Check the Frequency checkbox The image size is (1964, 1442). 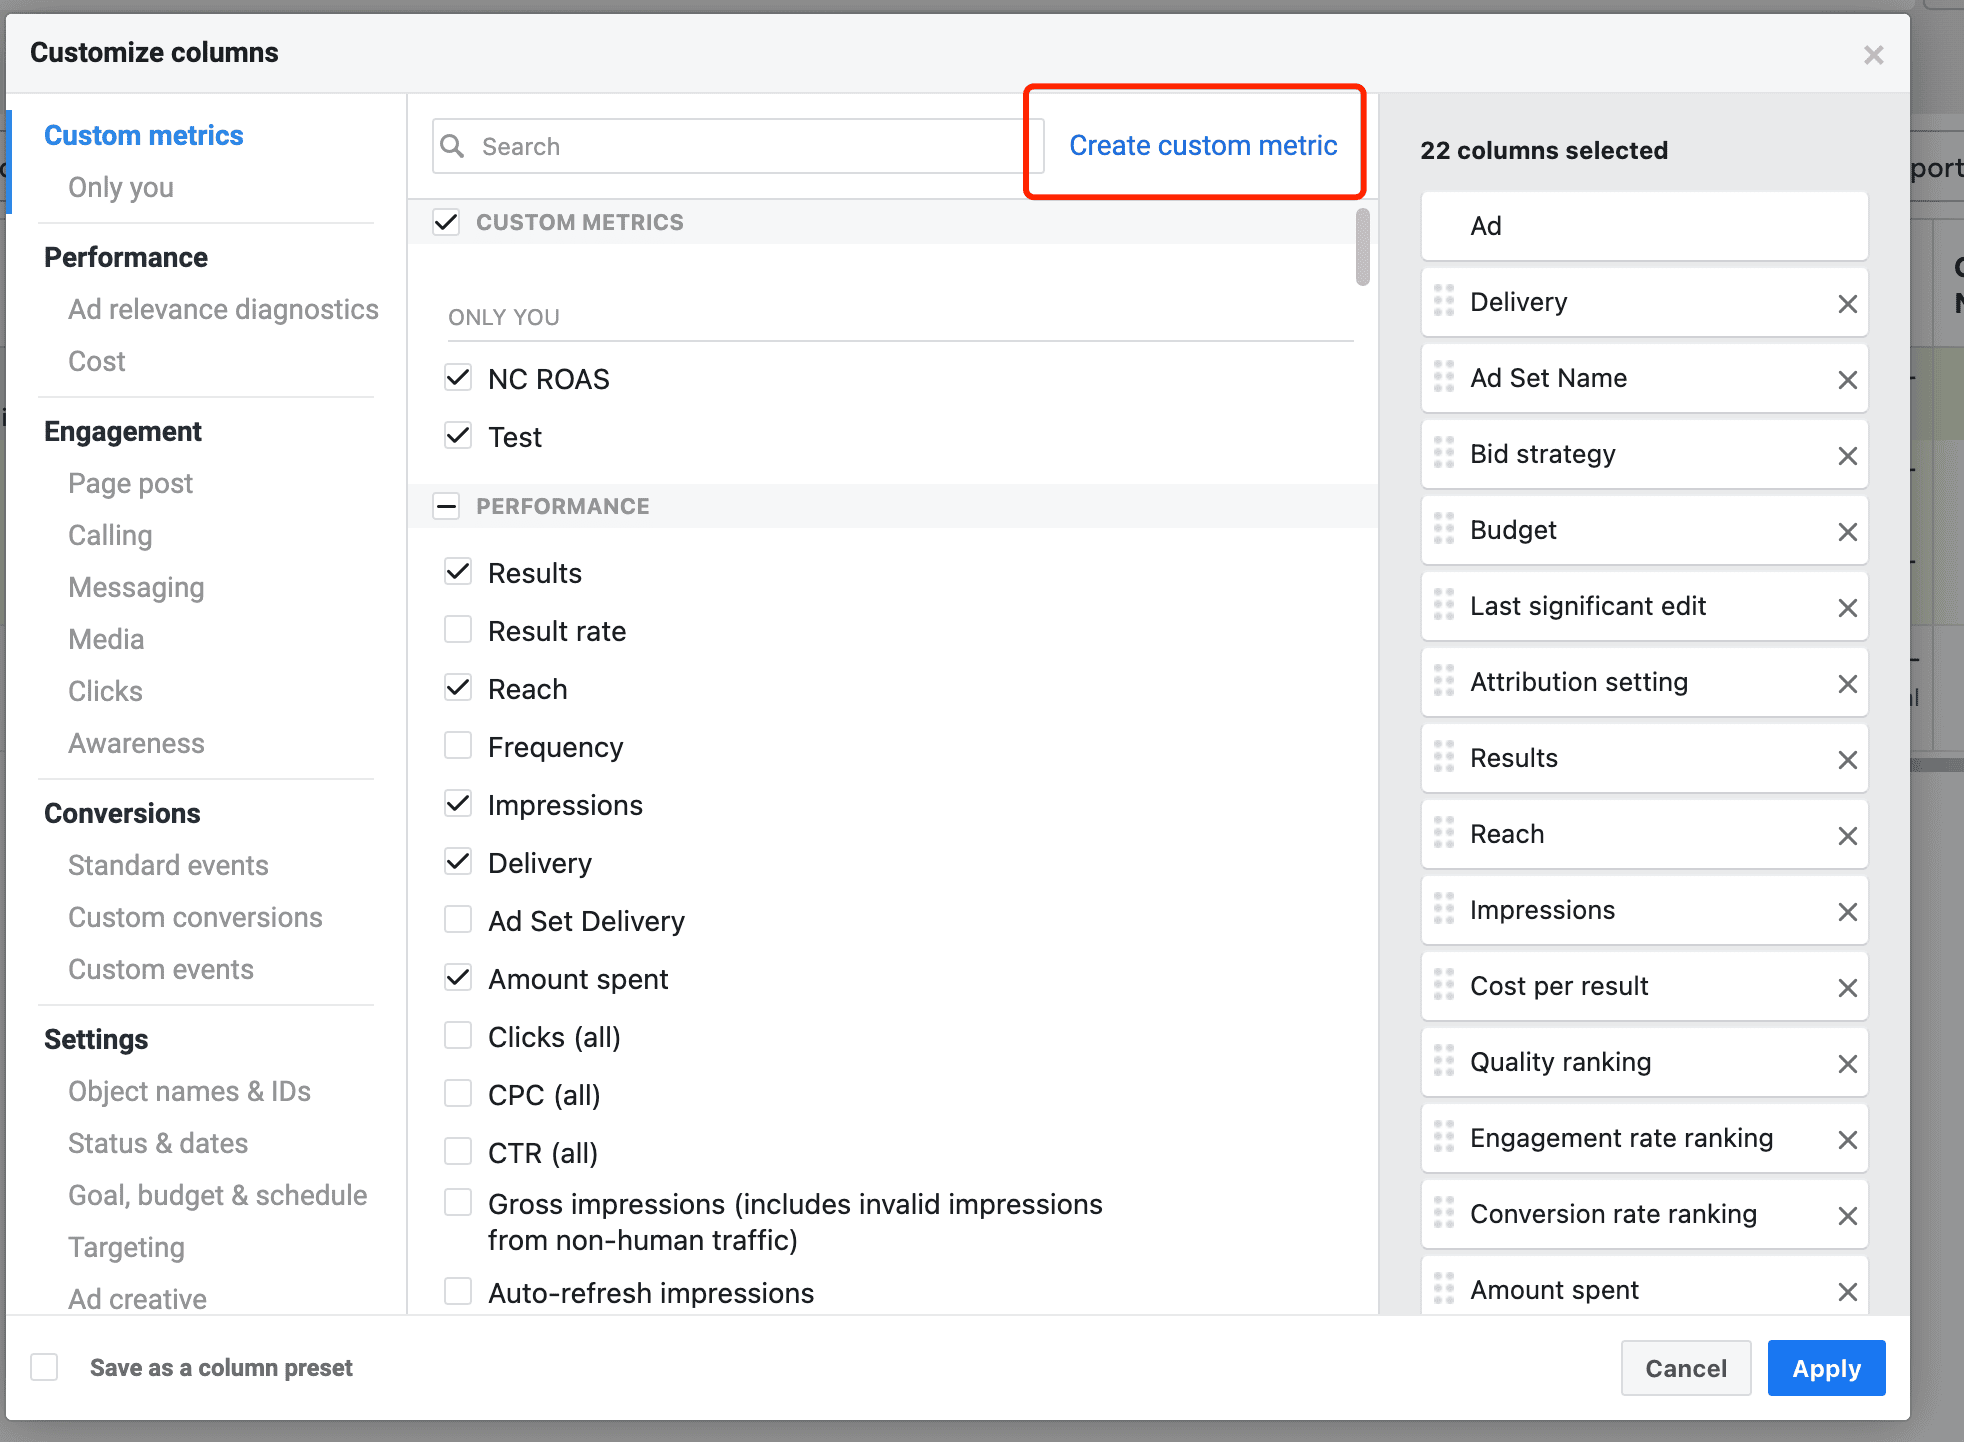coord(458,746)
